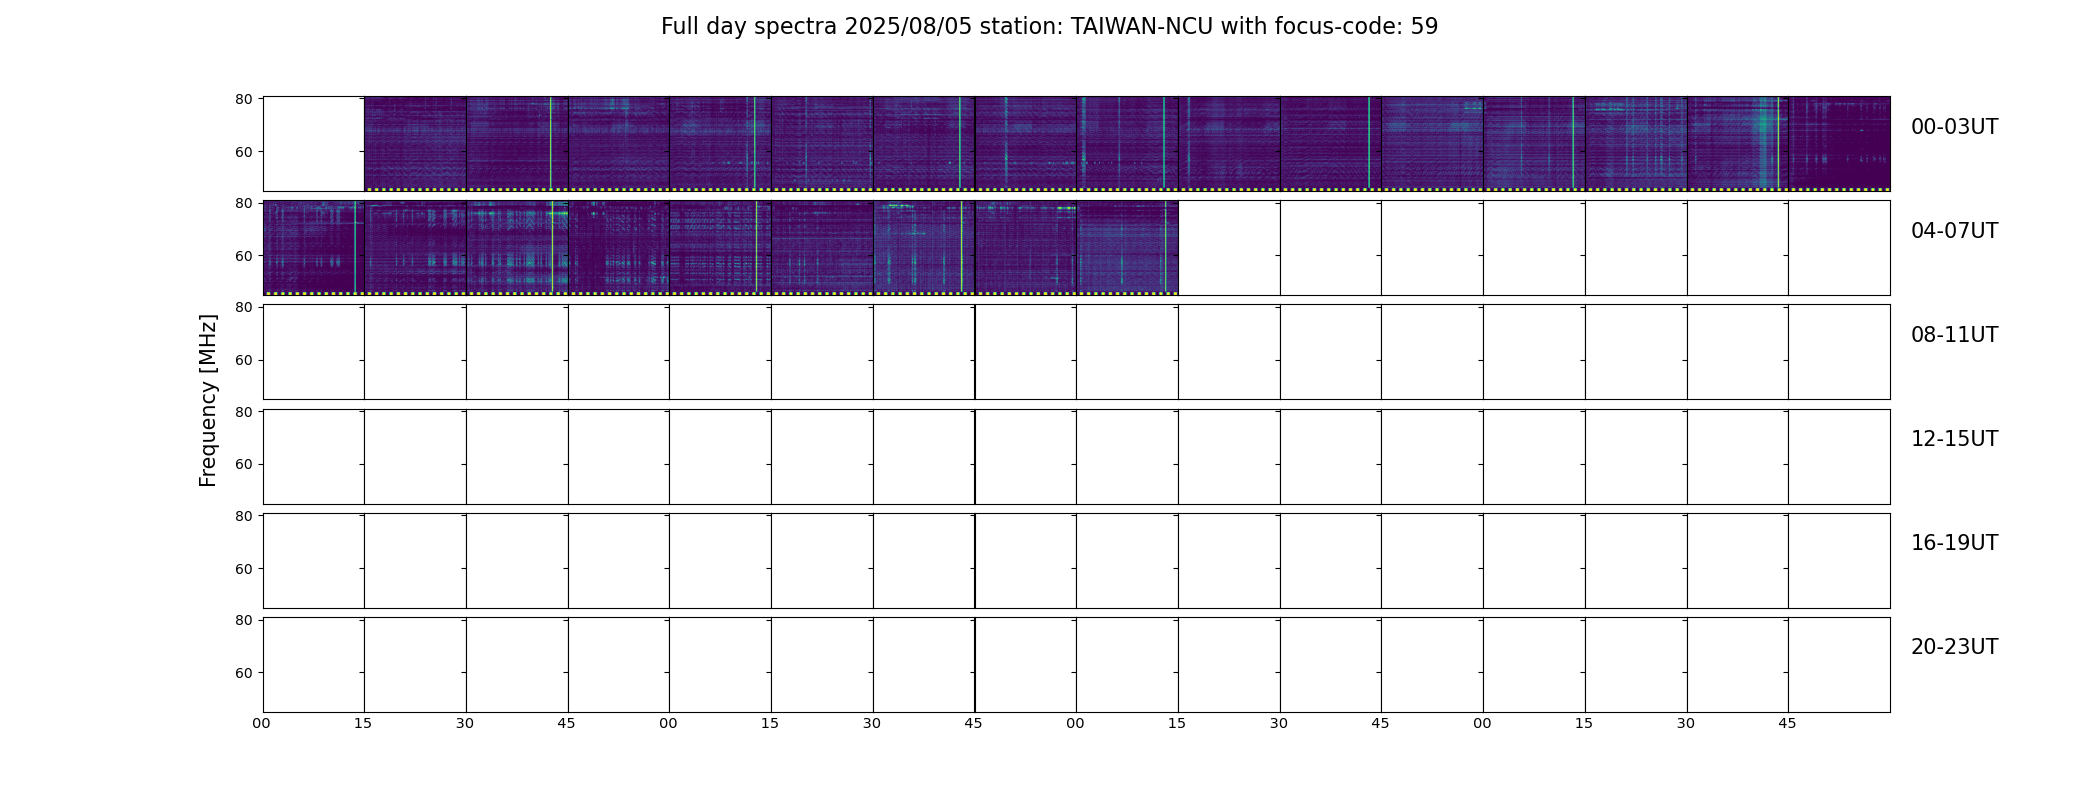Screen dimensions: 2100x800
Task: Select the 60 MHz tick of the 00-03UT row
Action: [243, 152]
